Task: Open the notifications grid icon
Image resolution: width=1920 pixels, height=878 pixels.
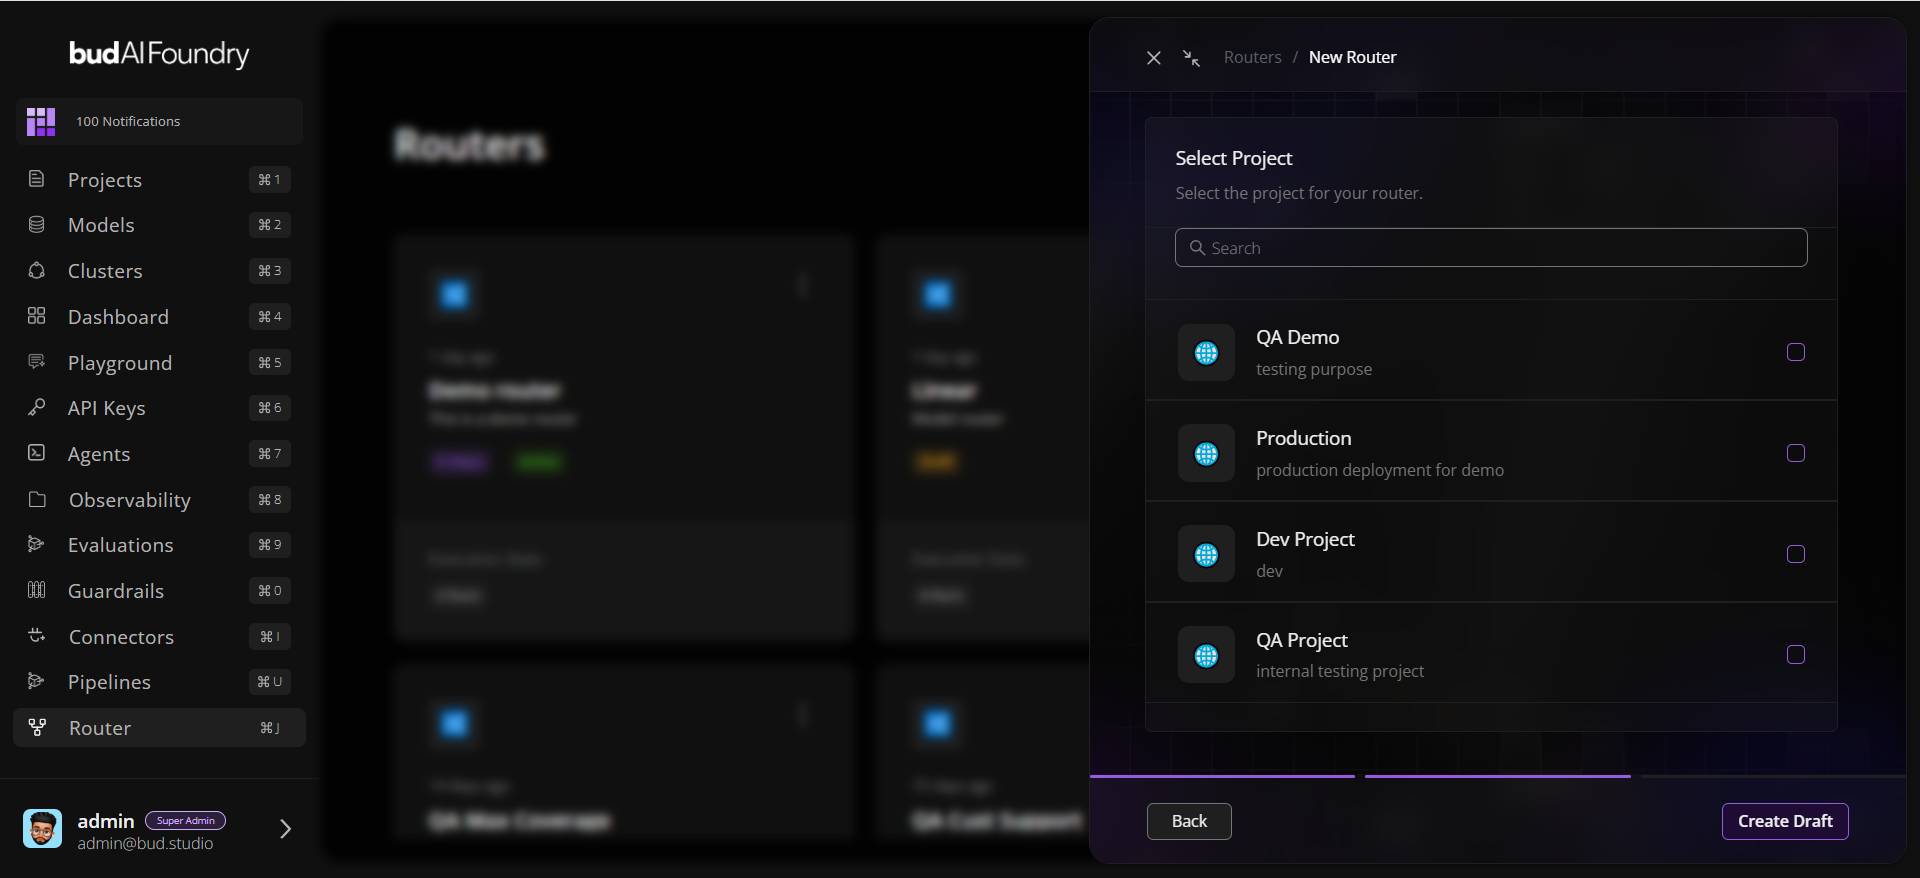Action: pyautogui.click(x=41, y=121)
